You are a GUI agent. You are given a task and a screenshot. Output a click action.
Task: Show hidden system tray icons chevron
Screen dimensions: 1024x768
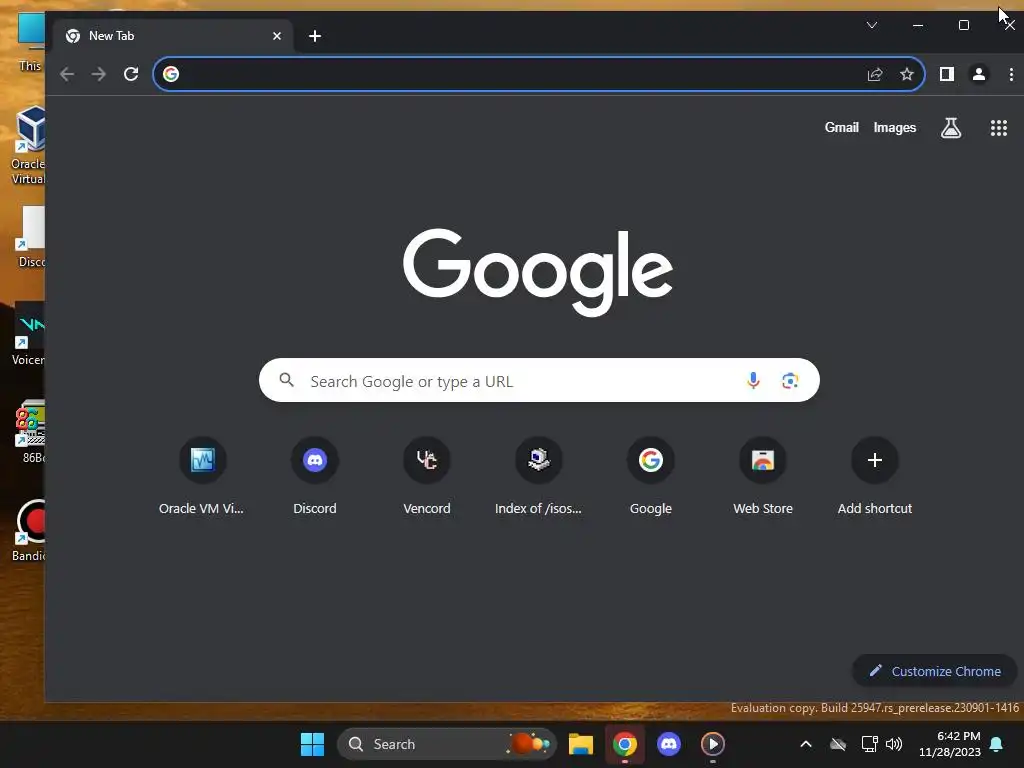point(806,744)
